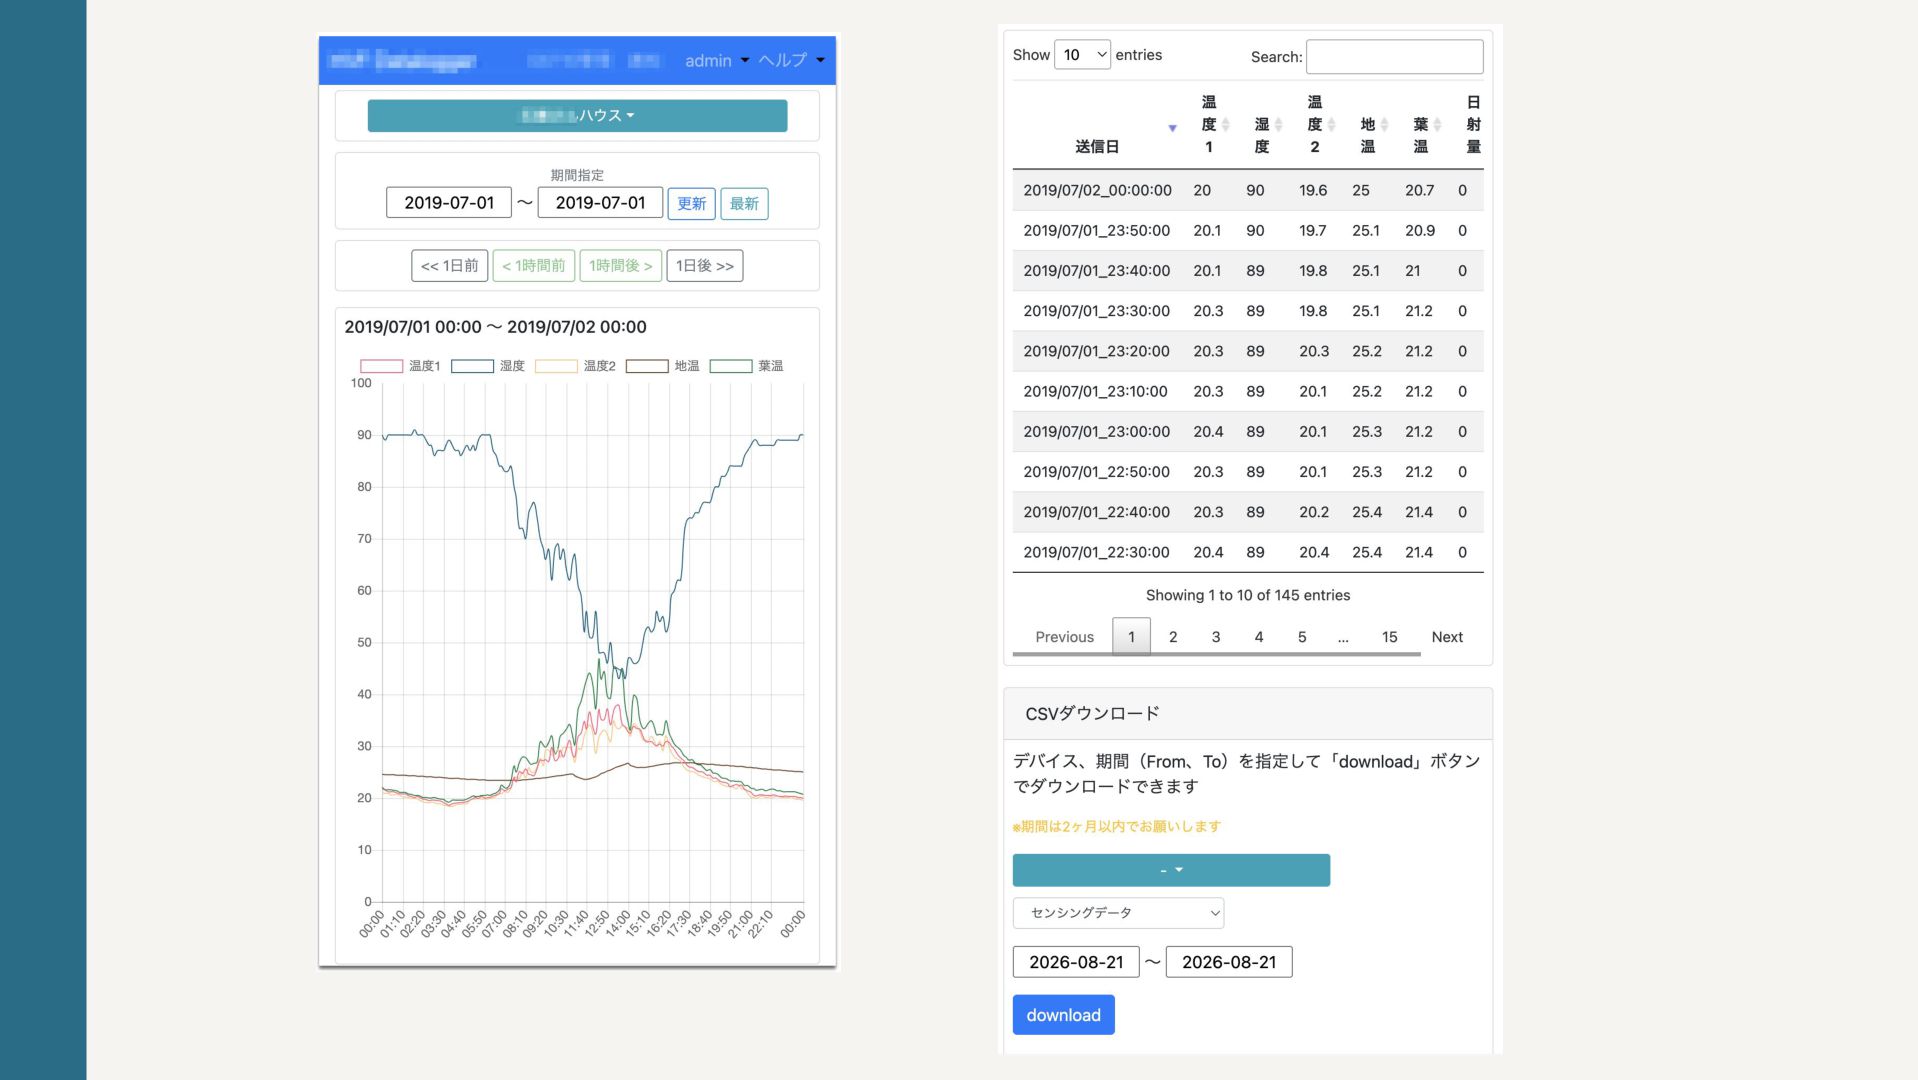Sort by 湿度 column sort arrows
Viewport: 1918px width, 1080px height.
coord(1278,124)
